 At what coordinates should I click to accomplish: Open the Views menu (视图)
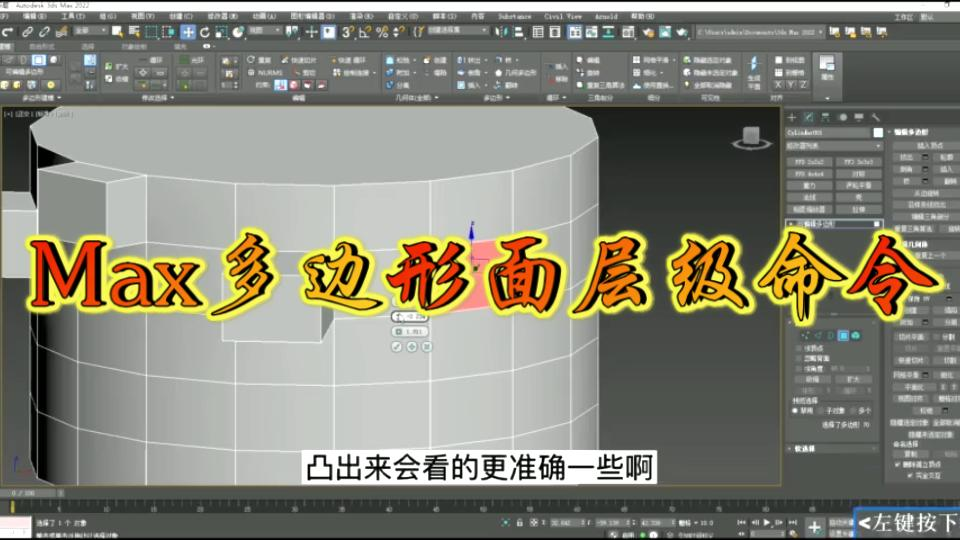[143, 16]
